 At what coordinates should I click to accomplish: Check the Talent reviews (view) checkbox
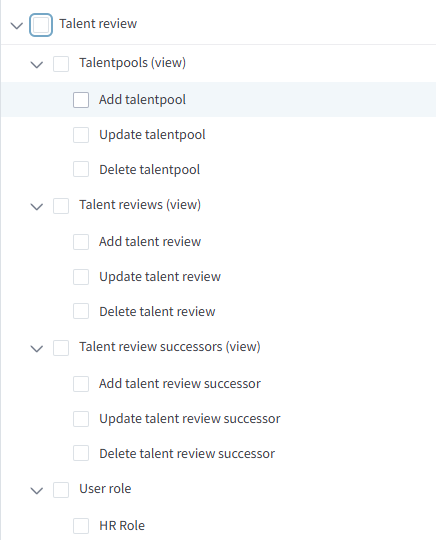[x=61, y=206]
